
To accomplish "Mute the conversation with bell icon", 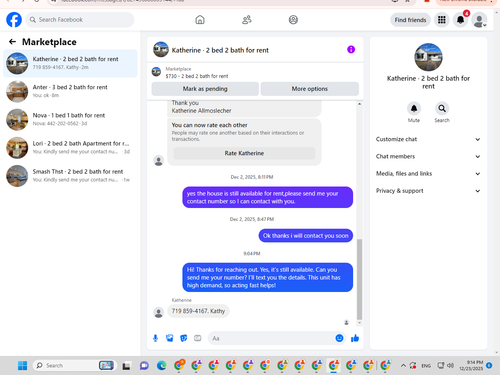I will tap(414, 108).
